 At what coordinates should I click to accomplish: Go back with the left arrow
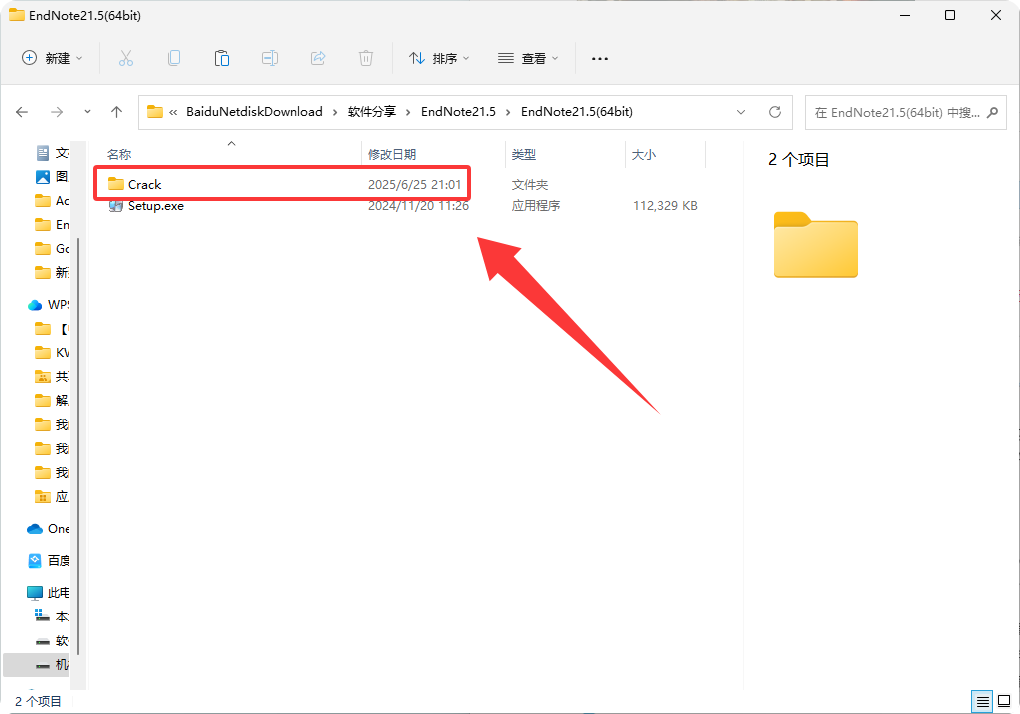22,112
